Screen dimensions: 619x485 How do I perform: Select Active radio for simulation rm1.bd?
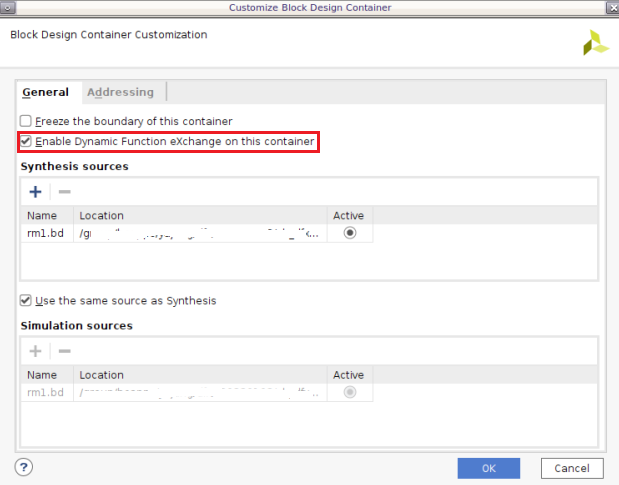pos(350,392)
